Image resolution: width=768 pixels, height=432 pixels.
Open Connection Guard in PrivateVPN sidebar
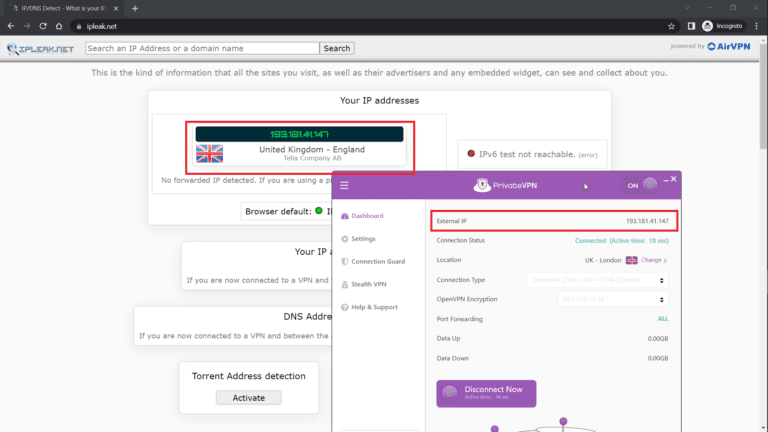tap(378, 261)
